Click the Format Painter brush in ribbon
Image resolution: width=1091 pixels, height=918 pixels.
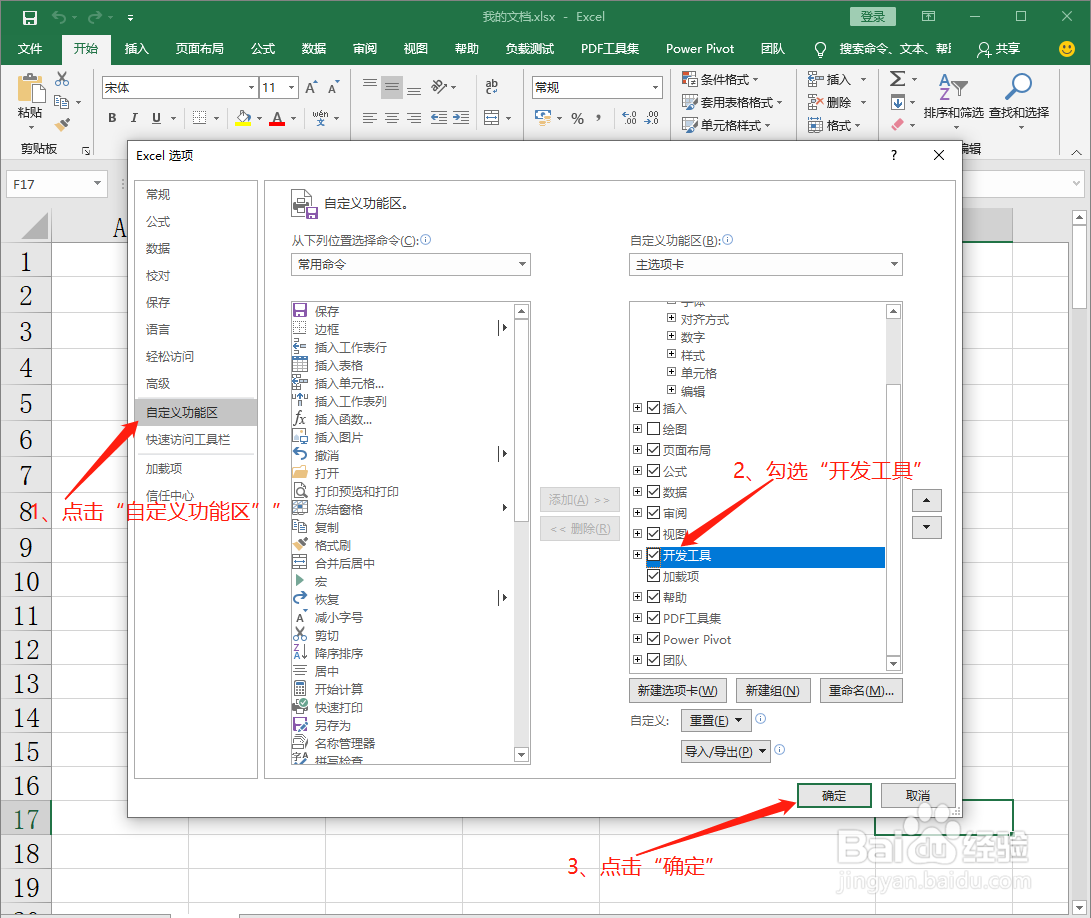pos(62,125)
